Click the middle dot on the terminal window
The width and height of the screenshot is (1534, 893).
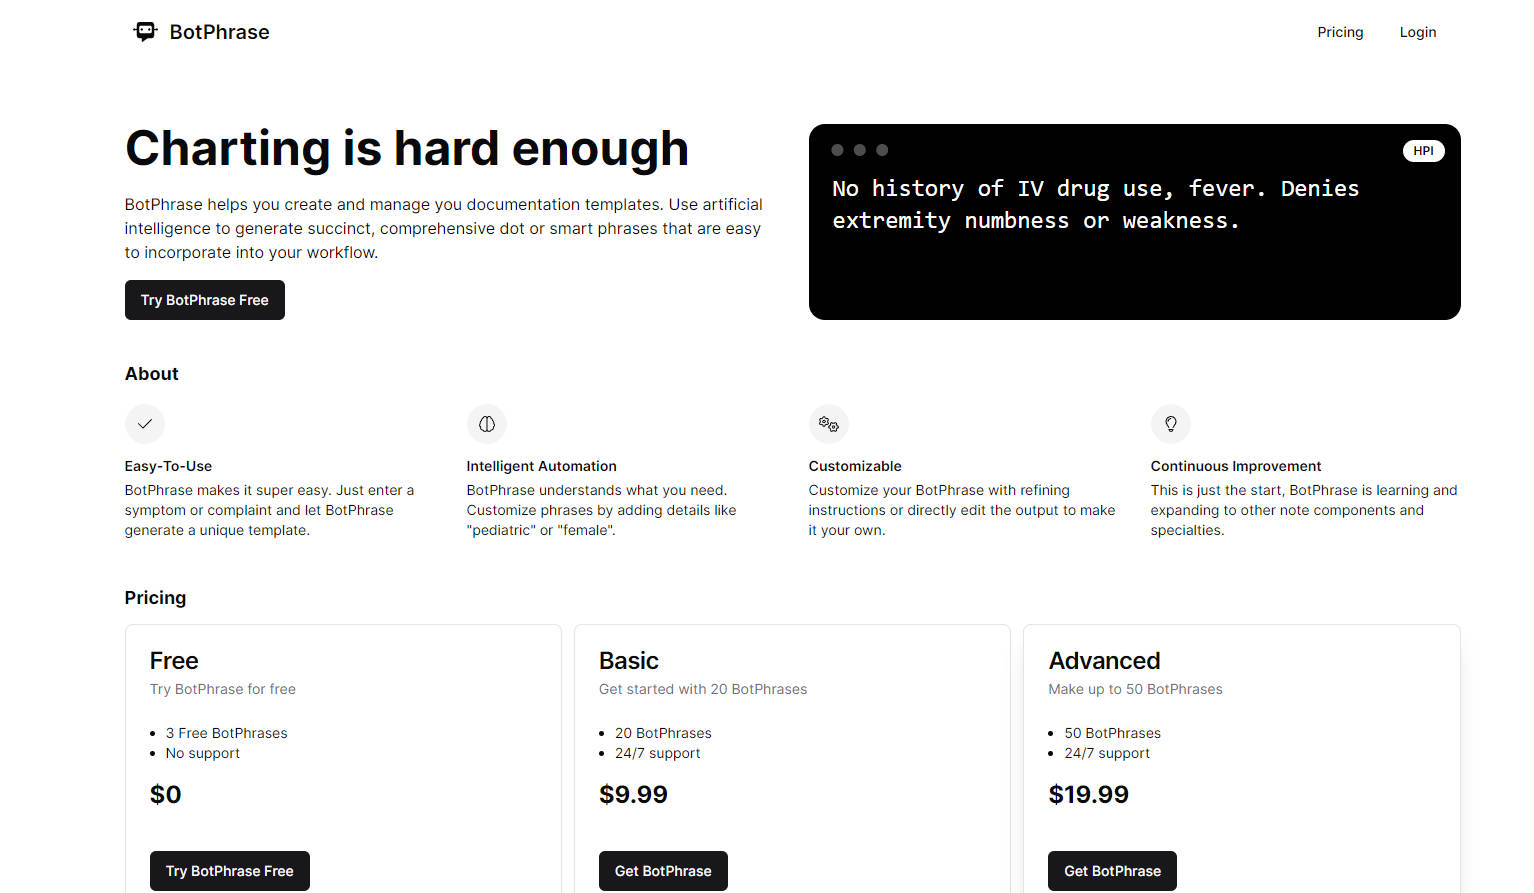pyautogui.click(x=860, y=150)
